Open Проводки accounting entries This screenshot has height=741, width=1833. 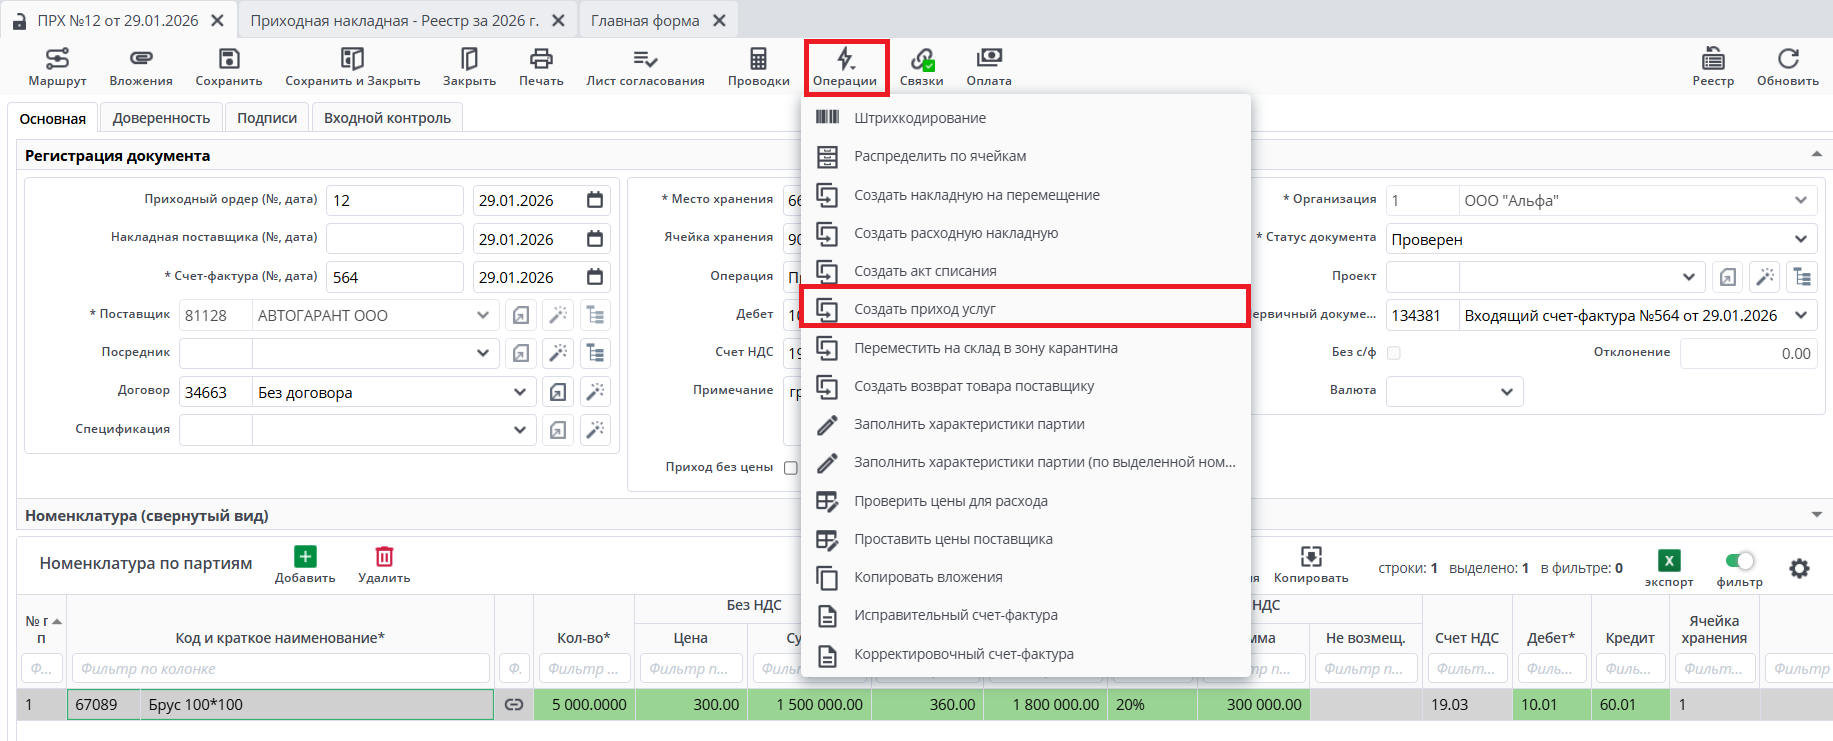click(x=758, y=67)
